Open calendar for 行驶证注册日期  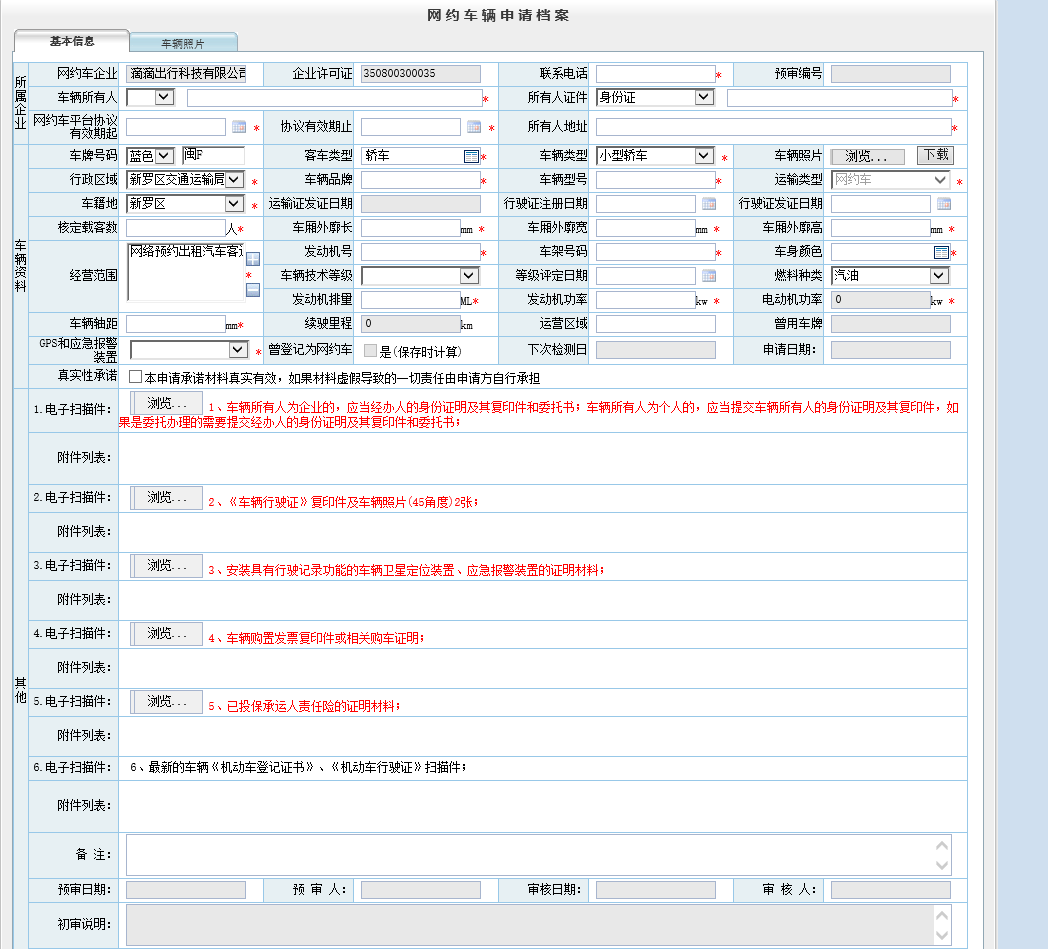(x=708, y=204)
